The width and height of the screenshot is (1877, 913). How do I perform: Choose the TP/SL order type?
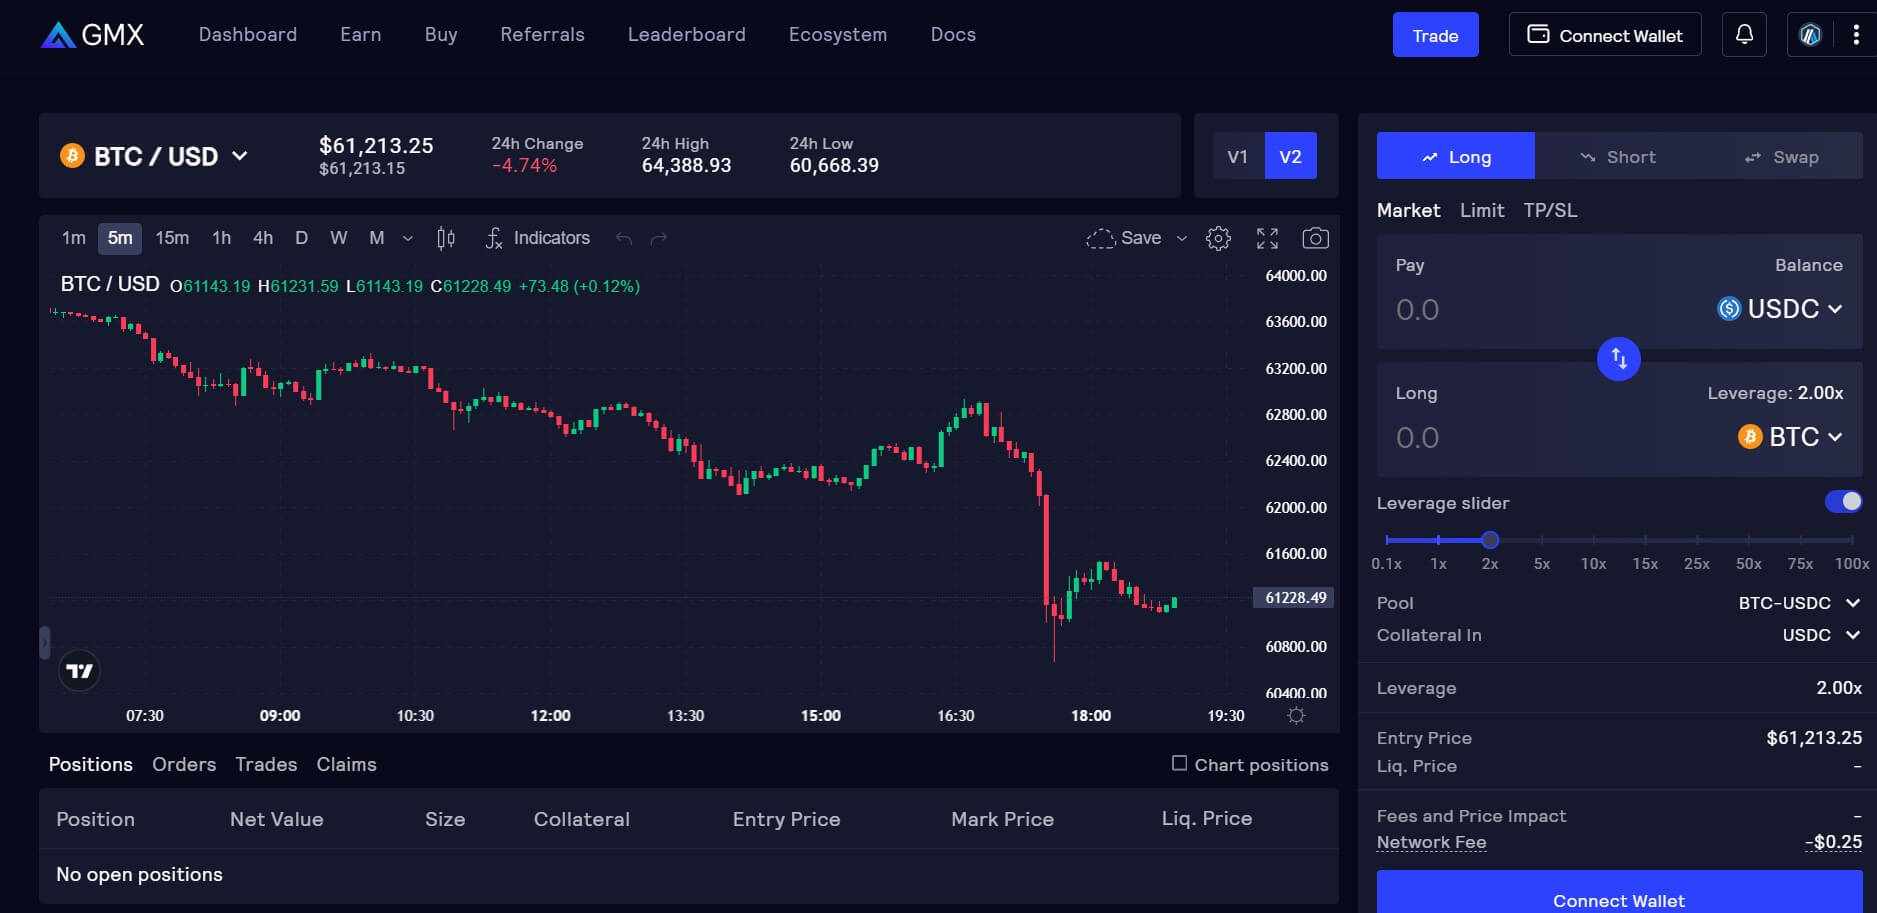[x=1550, y=210]
